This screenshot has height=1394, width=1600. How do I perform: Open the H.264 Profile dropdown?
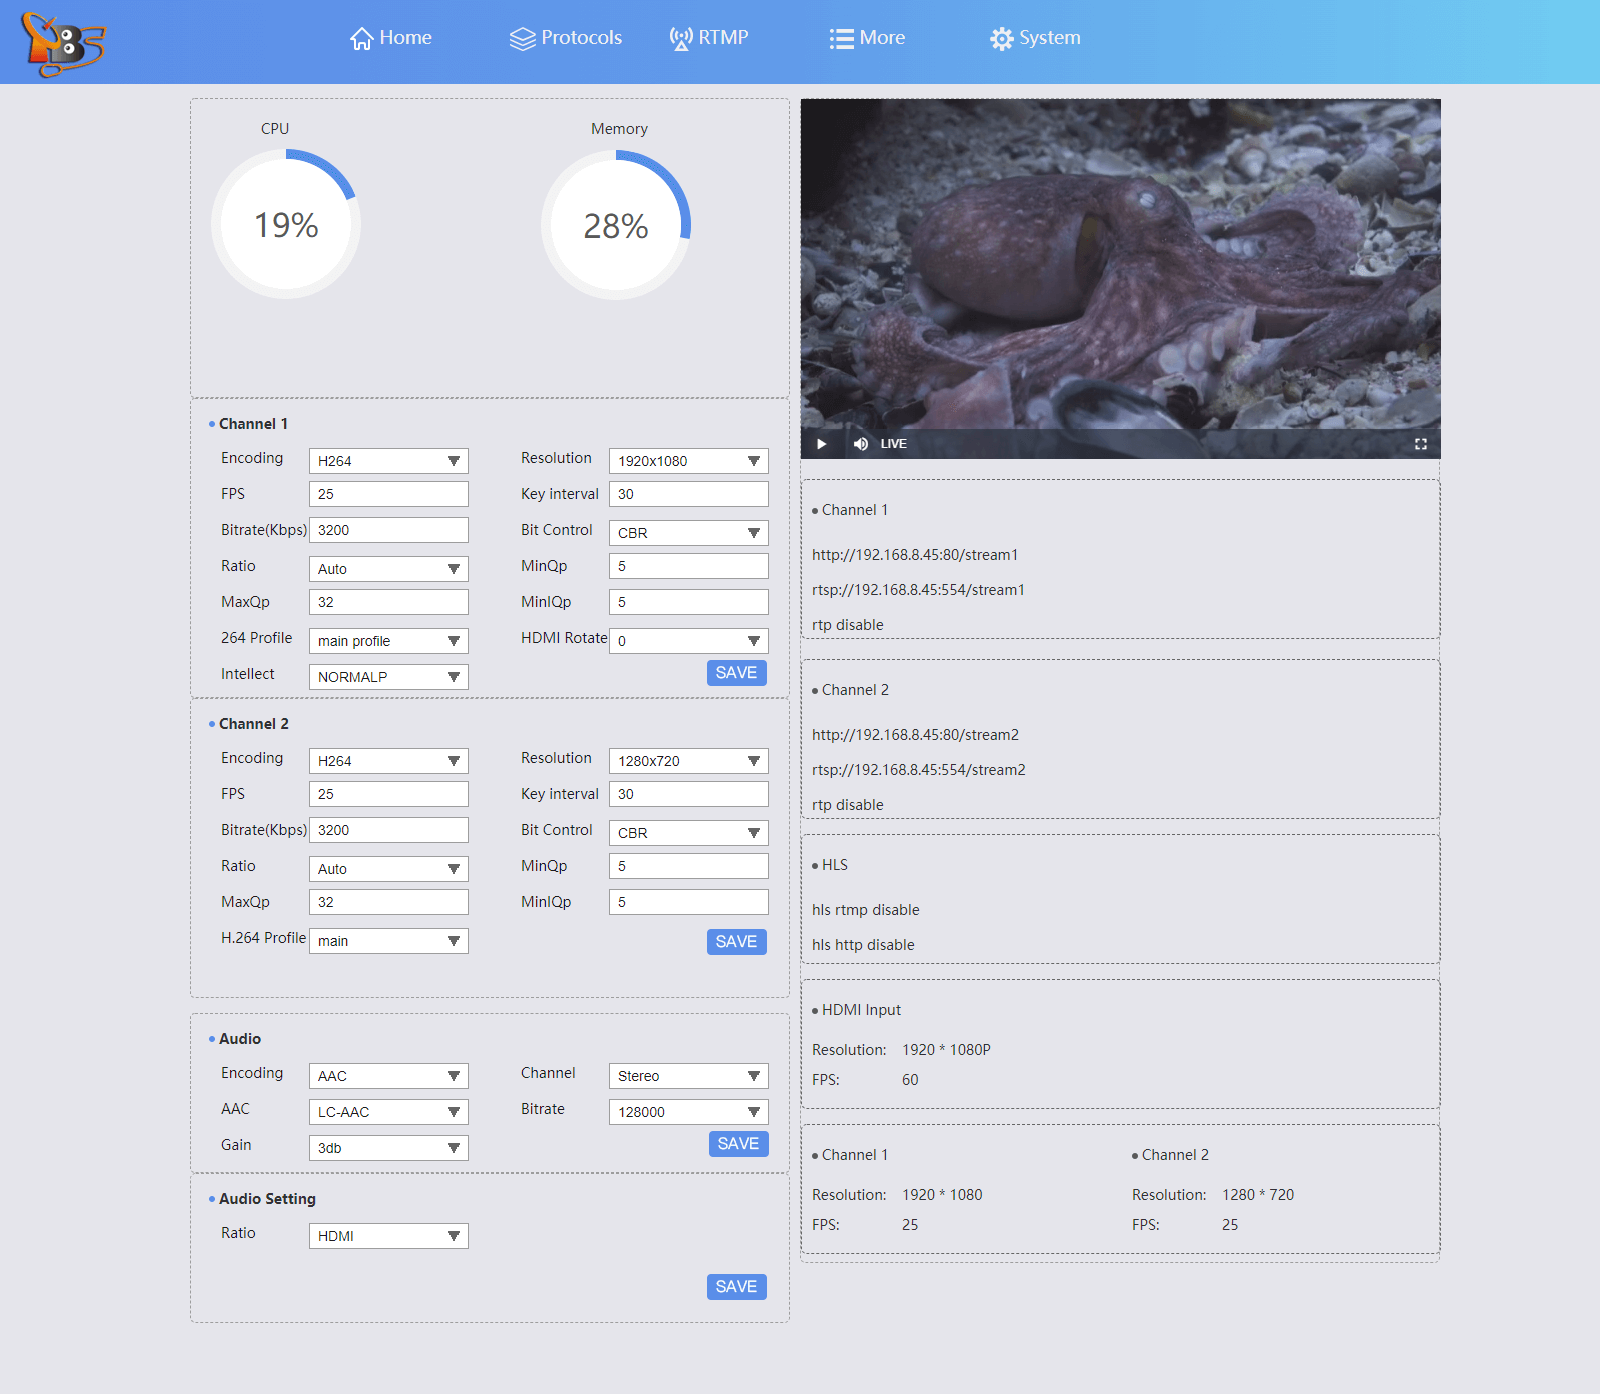coord(389,941)
